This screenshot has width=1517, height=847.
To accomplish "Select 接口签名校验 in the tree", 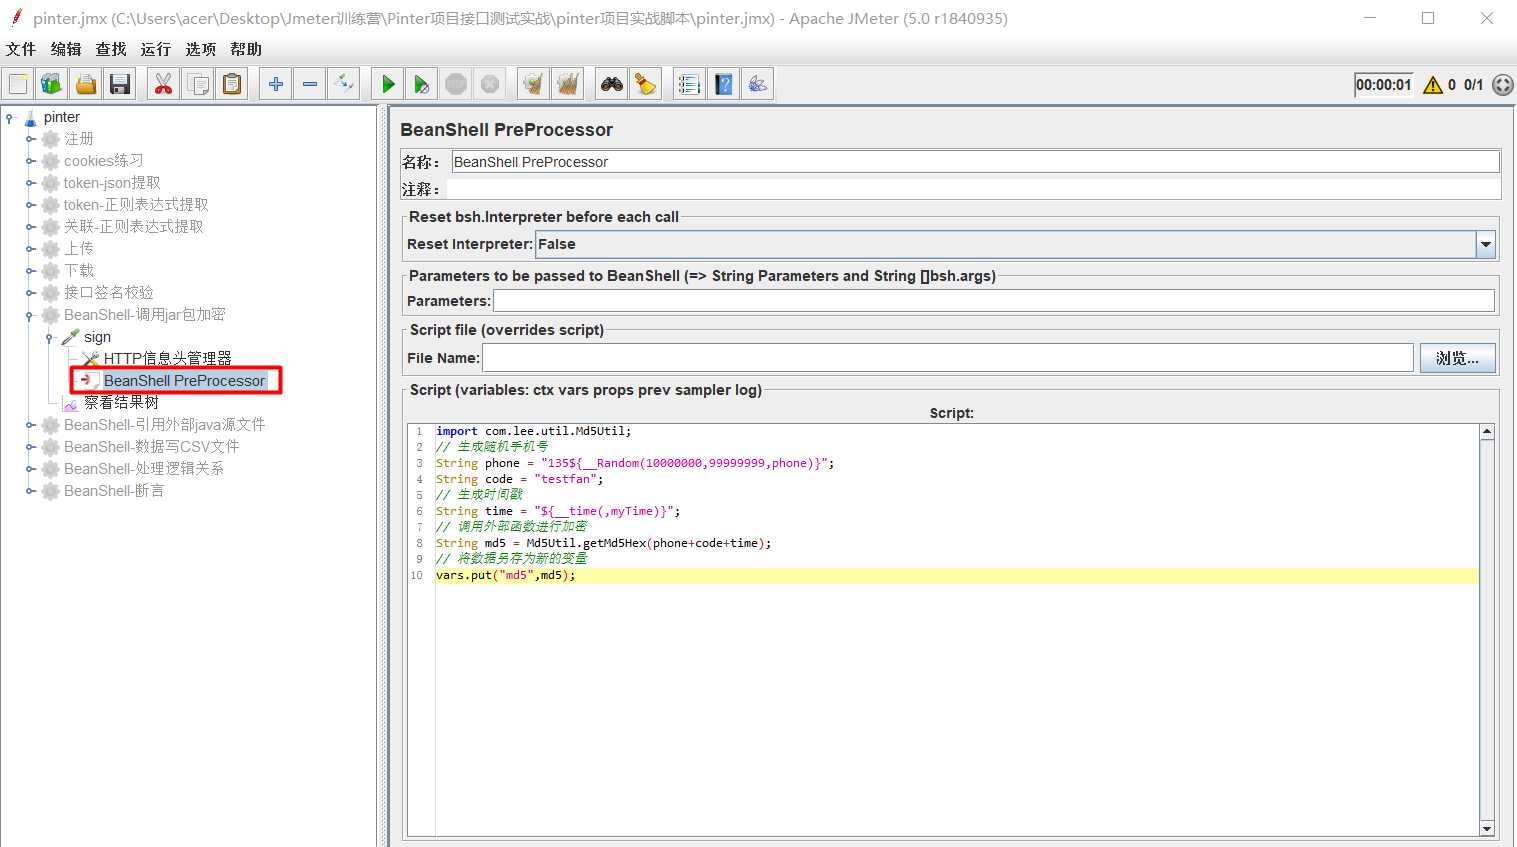I will [x=109, y=293].
